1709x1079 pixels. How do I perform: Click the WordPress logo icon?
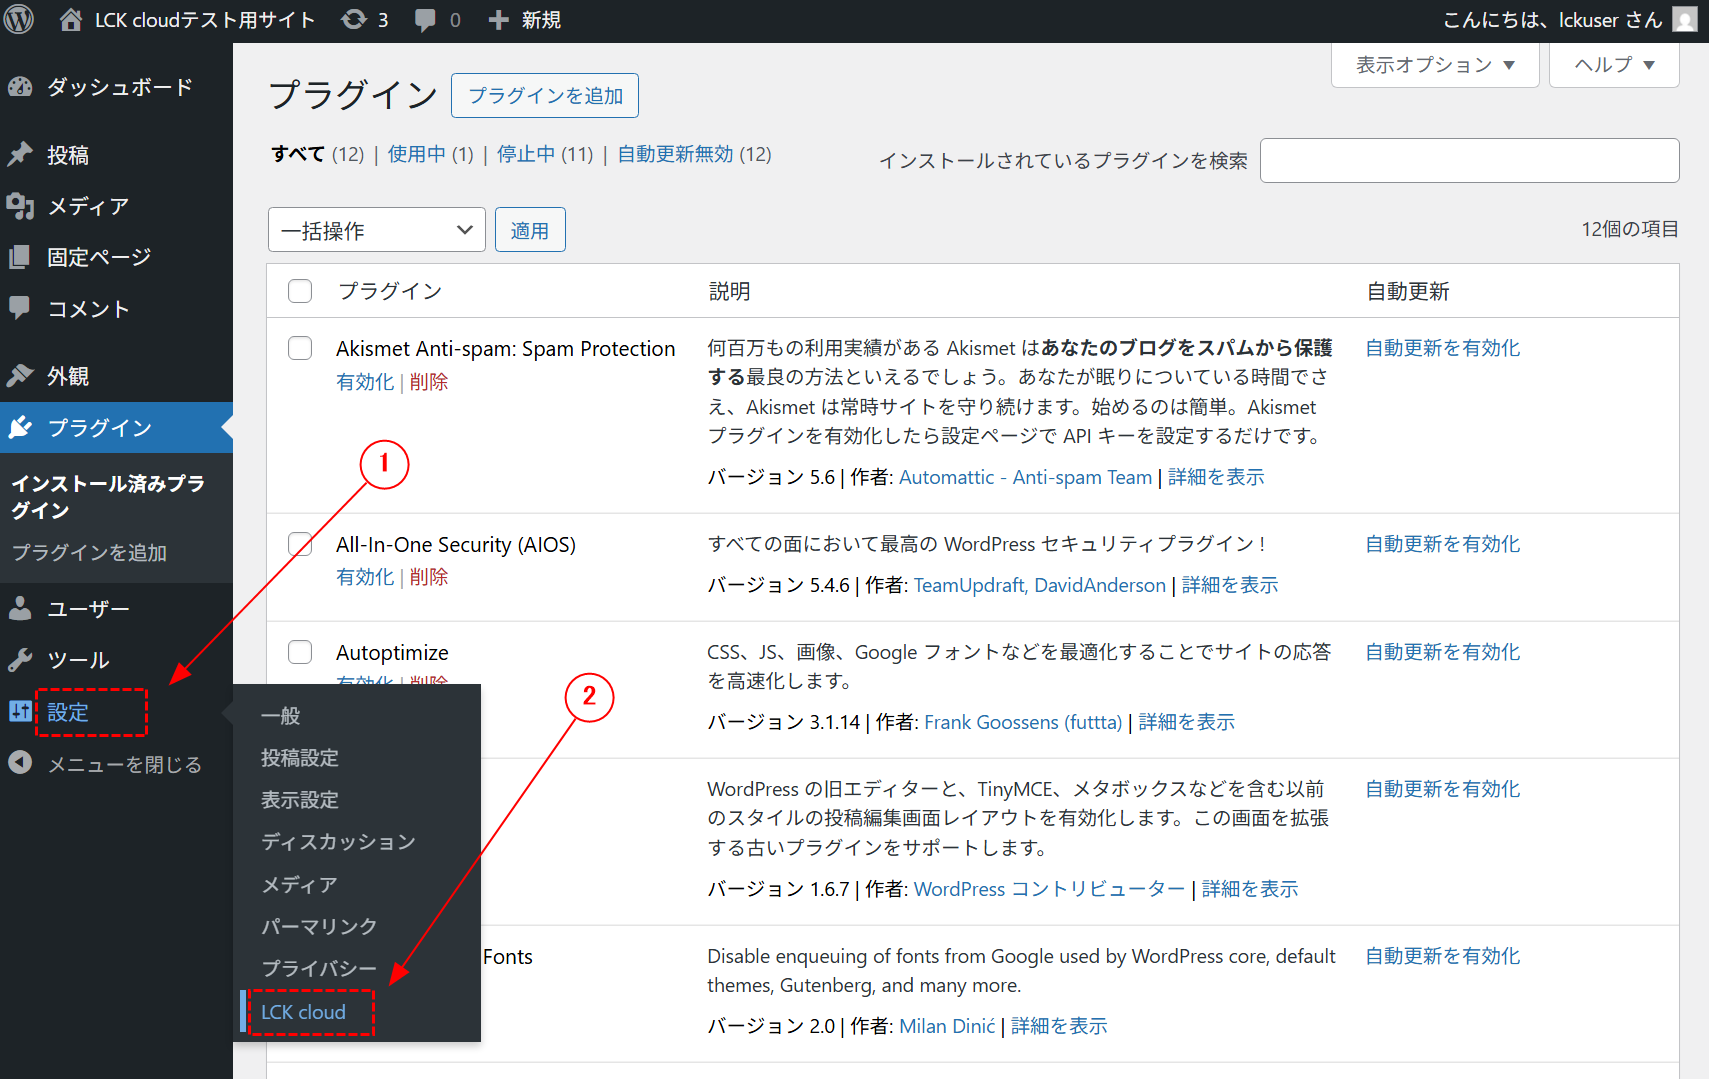tap(19, 20)
